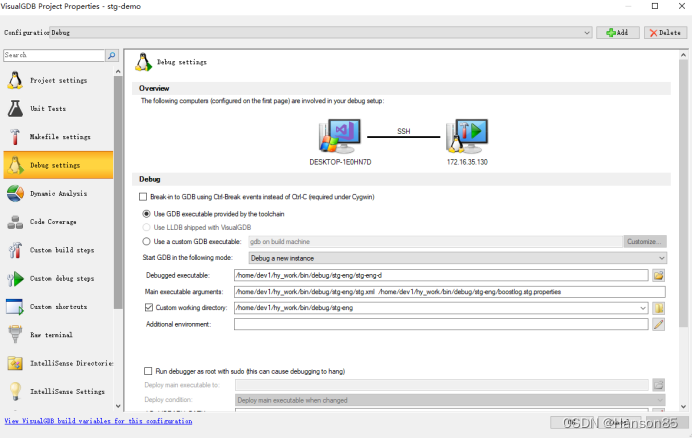Select Use a custom GDB executable option
The image size is (693, 438).
(146, 242)
